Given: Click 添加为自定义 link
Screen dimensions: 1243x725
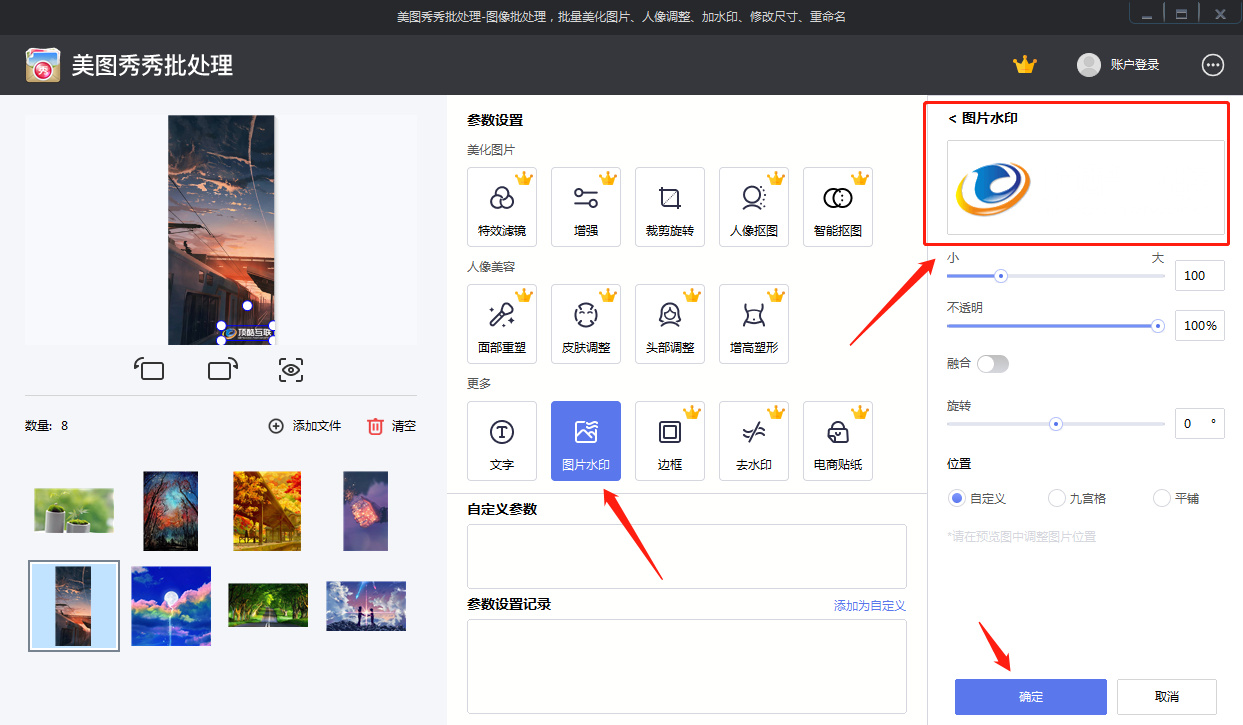Looking at the screenshot, I should coord(870,606).
